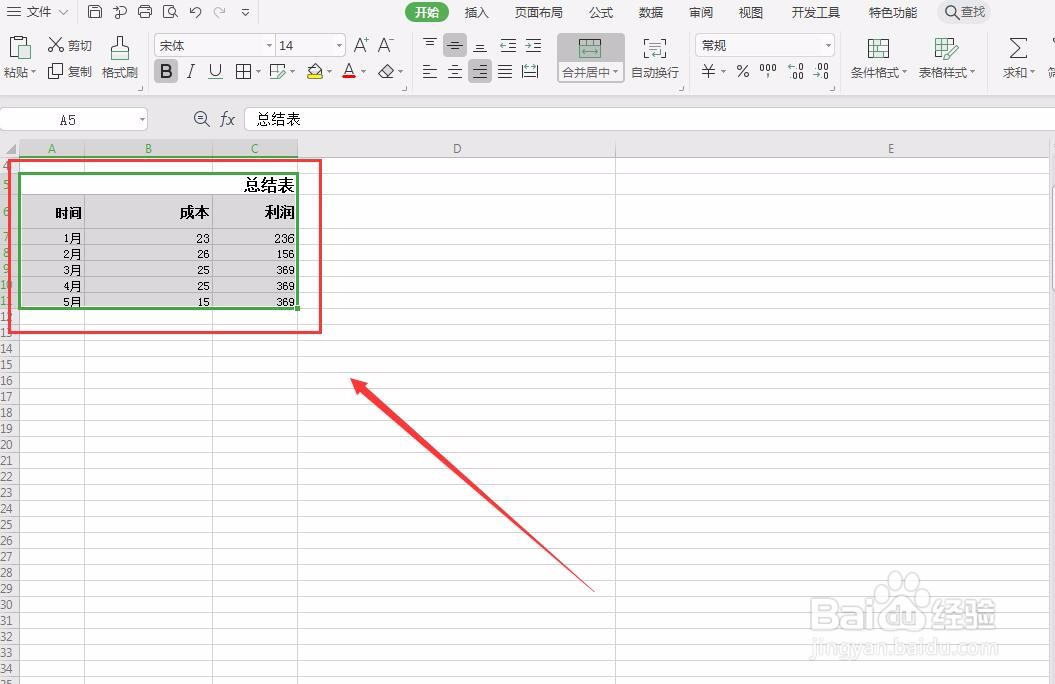
Task: Cut selection with 剪切
Action: 69,45
